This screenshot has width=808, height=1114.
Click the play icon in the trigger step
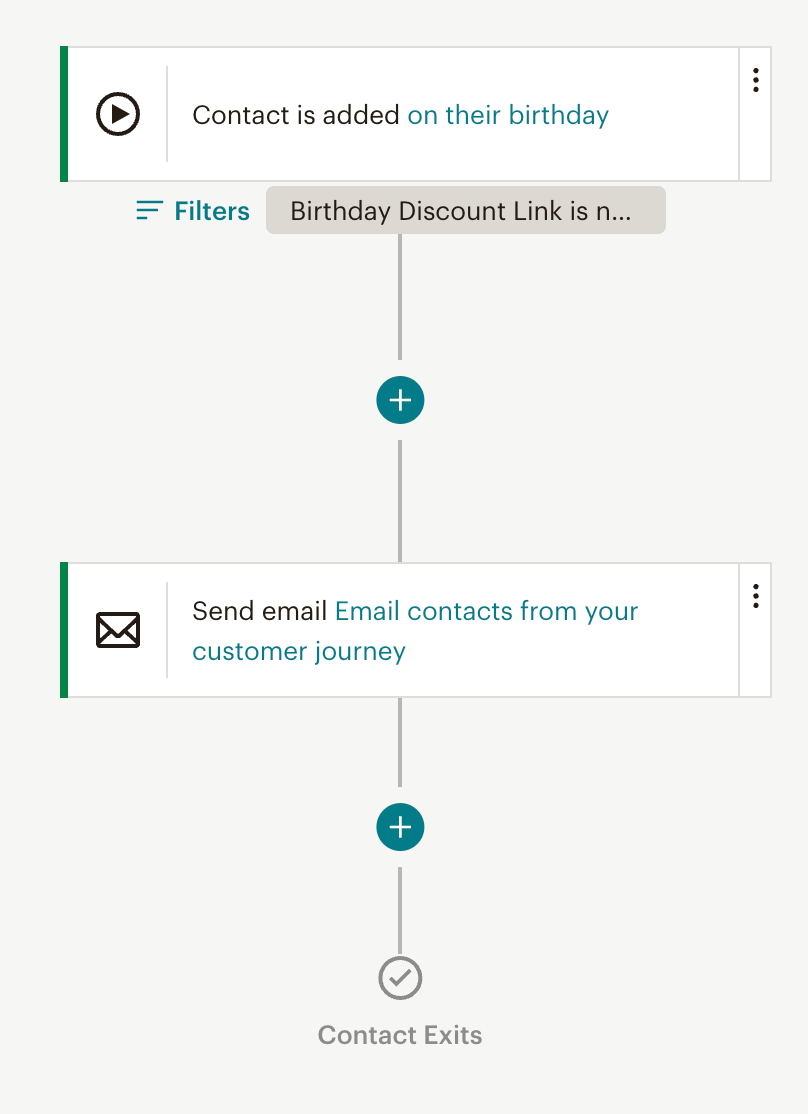(118, 114)
